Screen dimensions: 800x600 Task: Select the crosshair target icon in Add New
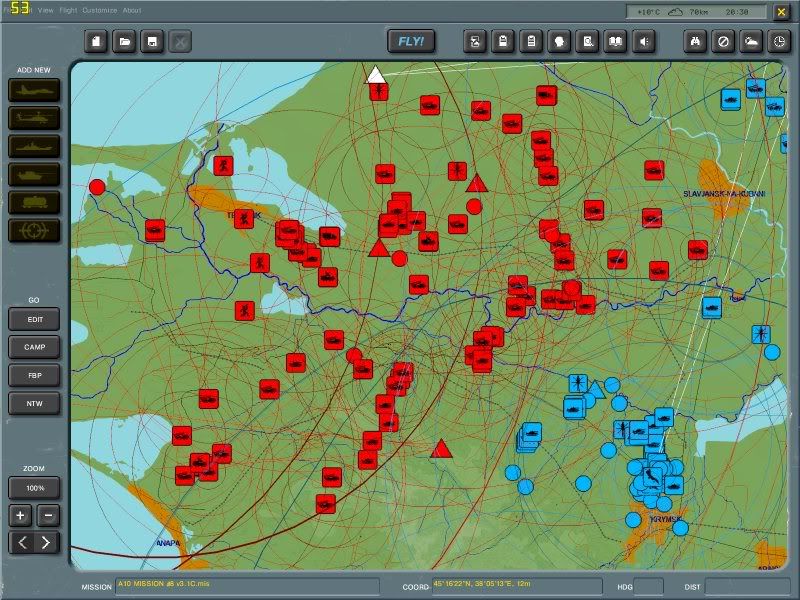click(34, 230)
